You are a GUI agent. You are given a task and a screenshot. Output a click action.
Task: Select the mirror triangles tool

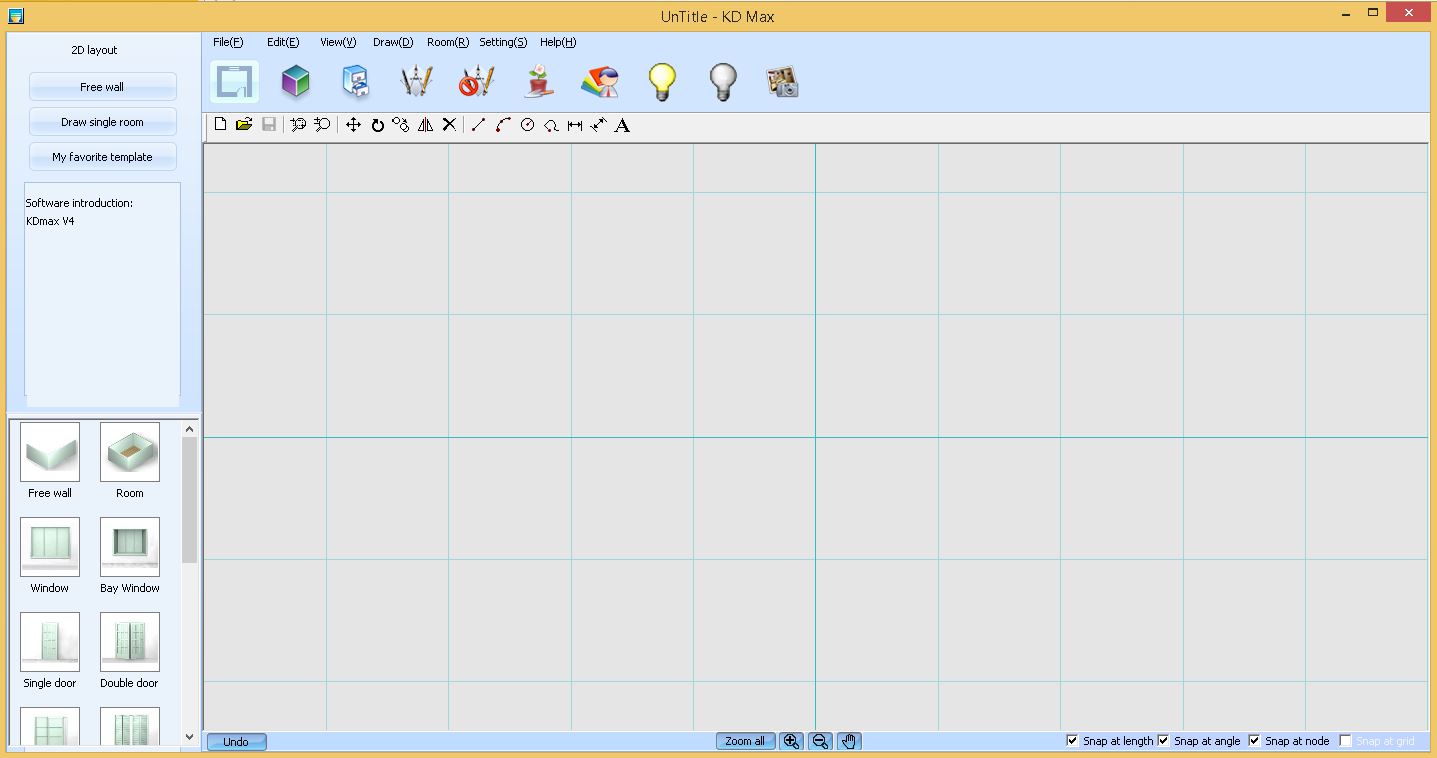point(425,125)
